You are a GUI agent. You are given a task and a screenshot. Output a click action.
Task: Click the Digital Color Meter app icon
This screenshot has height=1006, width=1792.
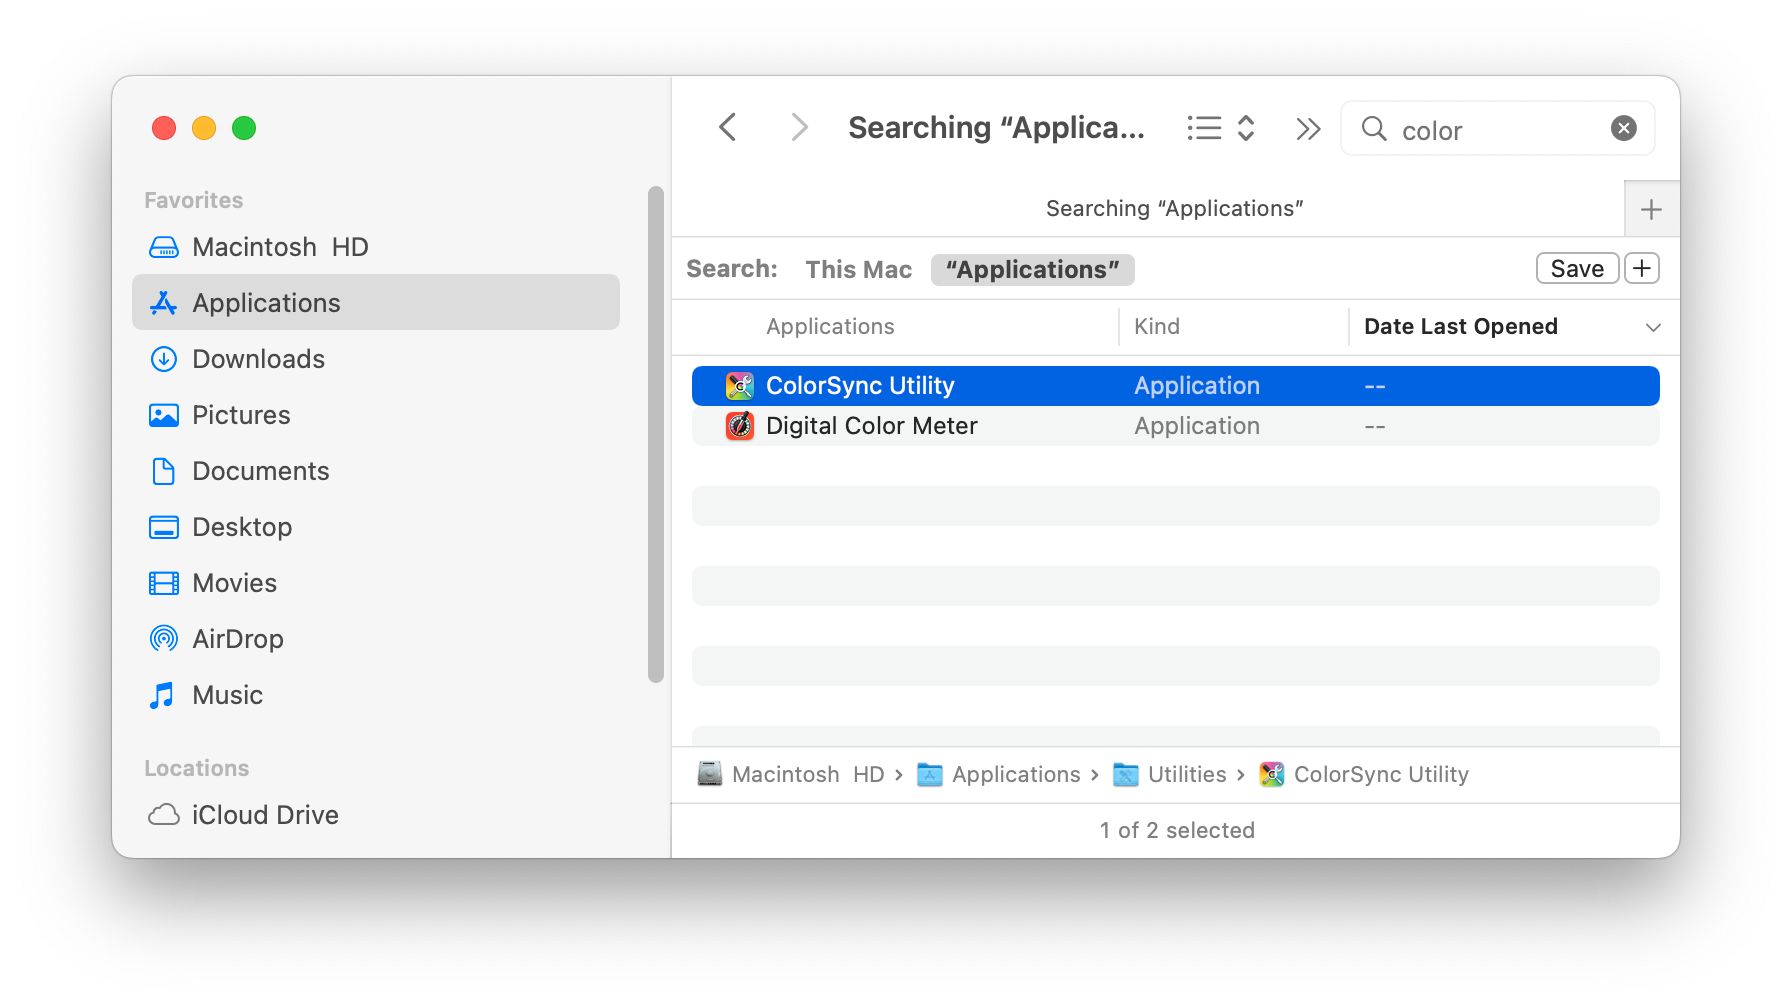740,426
